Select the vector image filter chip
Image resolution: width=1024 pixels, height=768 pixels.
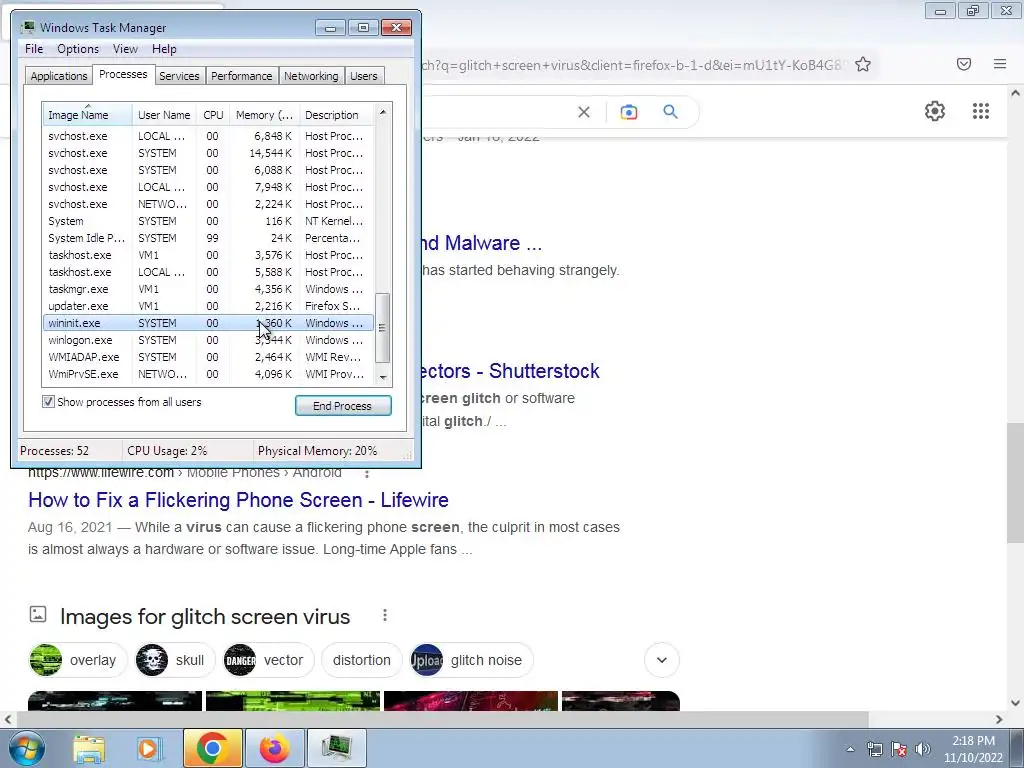268,660
